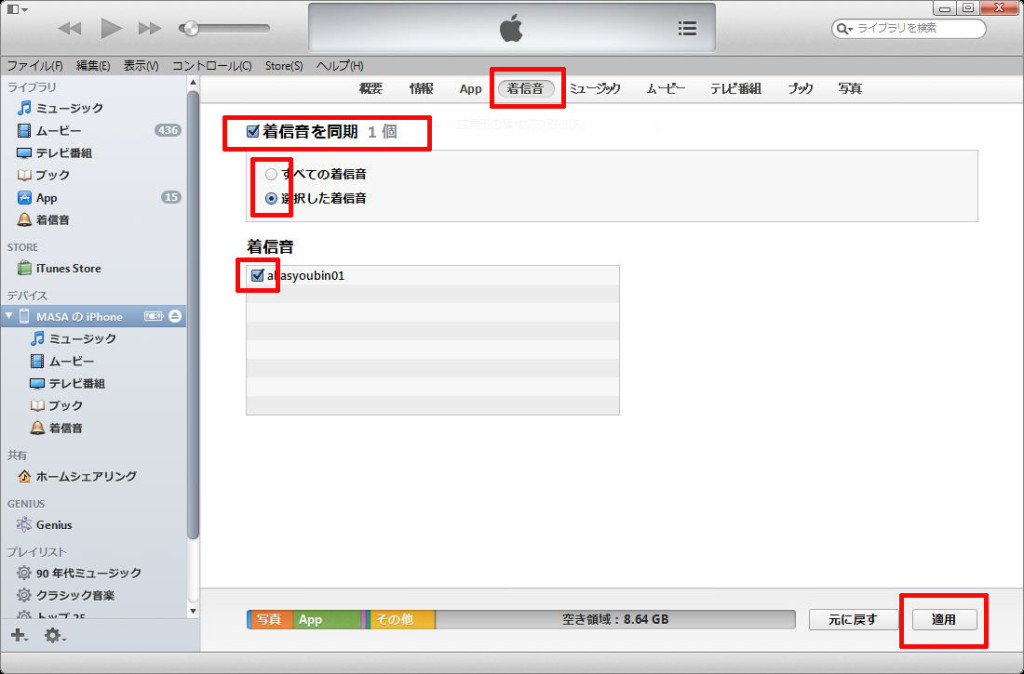Open the ファイル(F) menu

coord(35,65)
